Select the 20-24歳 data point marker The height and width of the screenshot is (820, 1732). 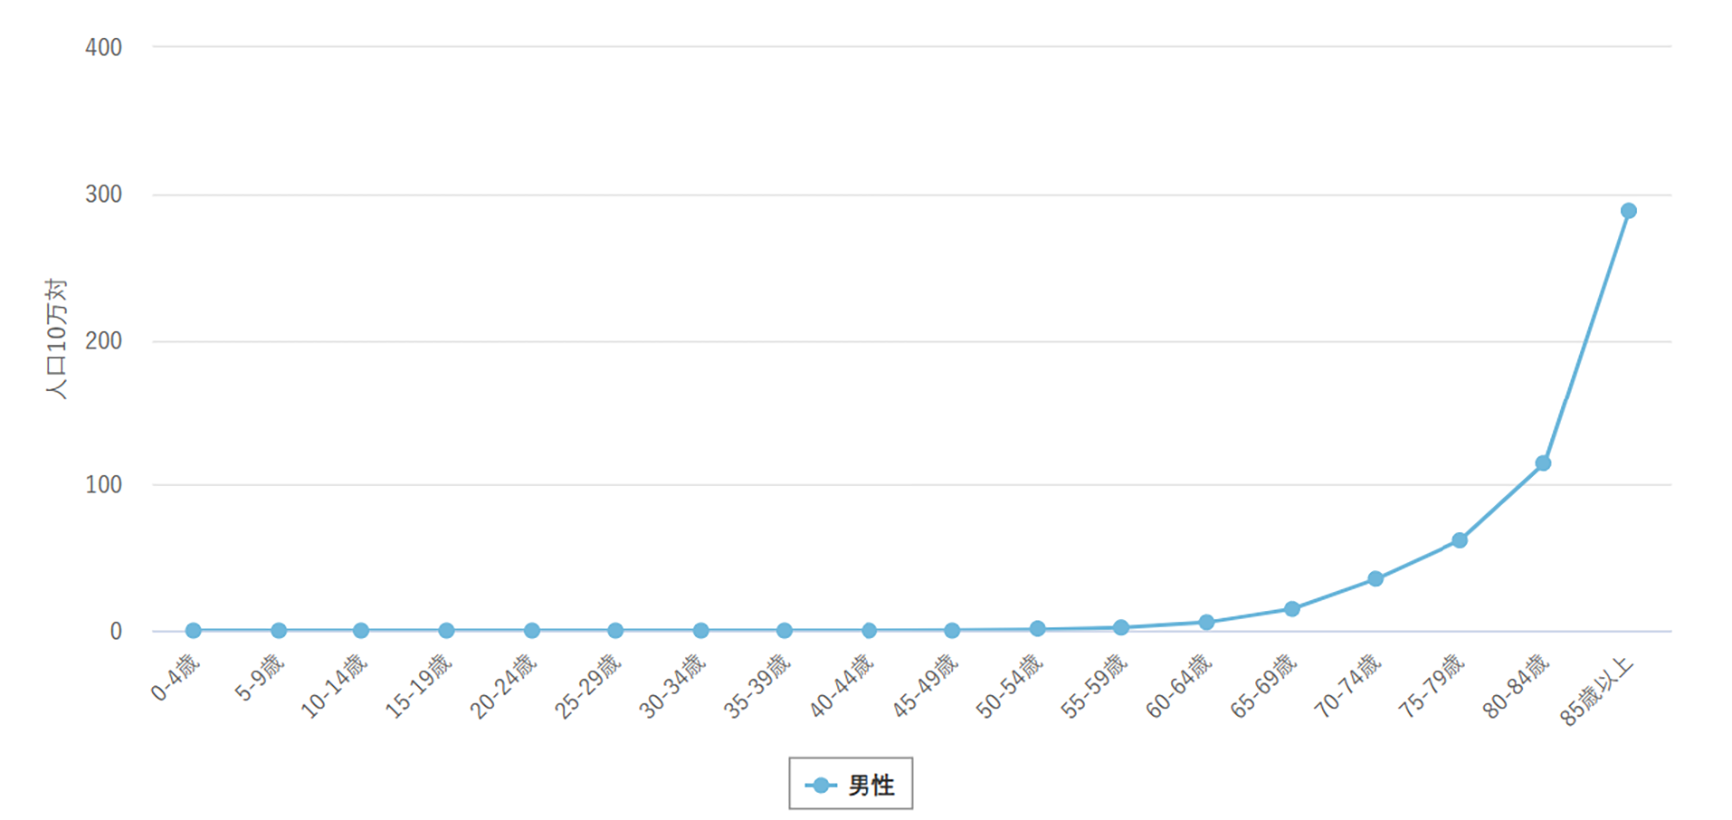pos(532,631)
